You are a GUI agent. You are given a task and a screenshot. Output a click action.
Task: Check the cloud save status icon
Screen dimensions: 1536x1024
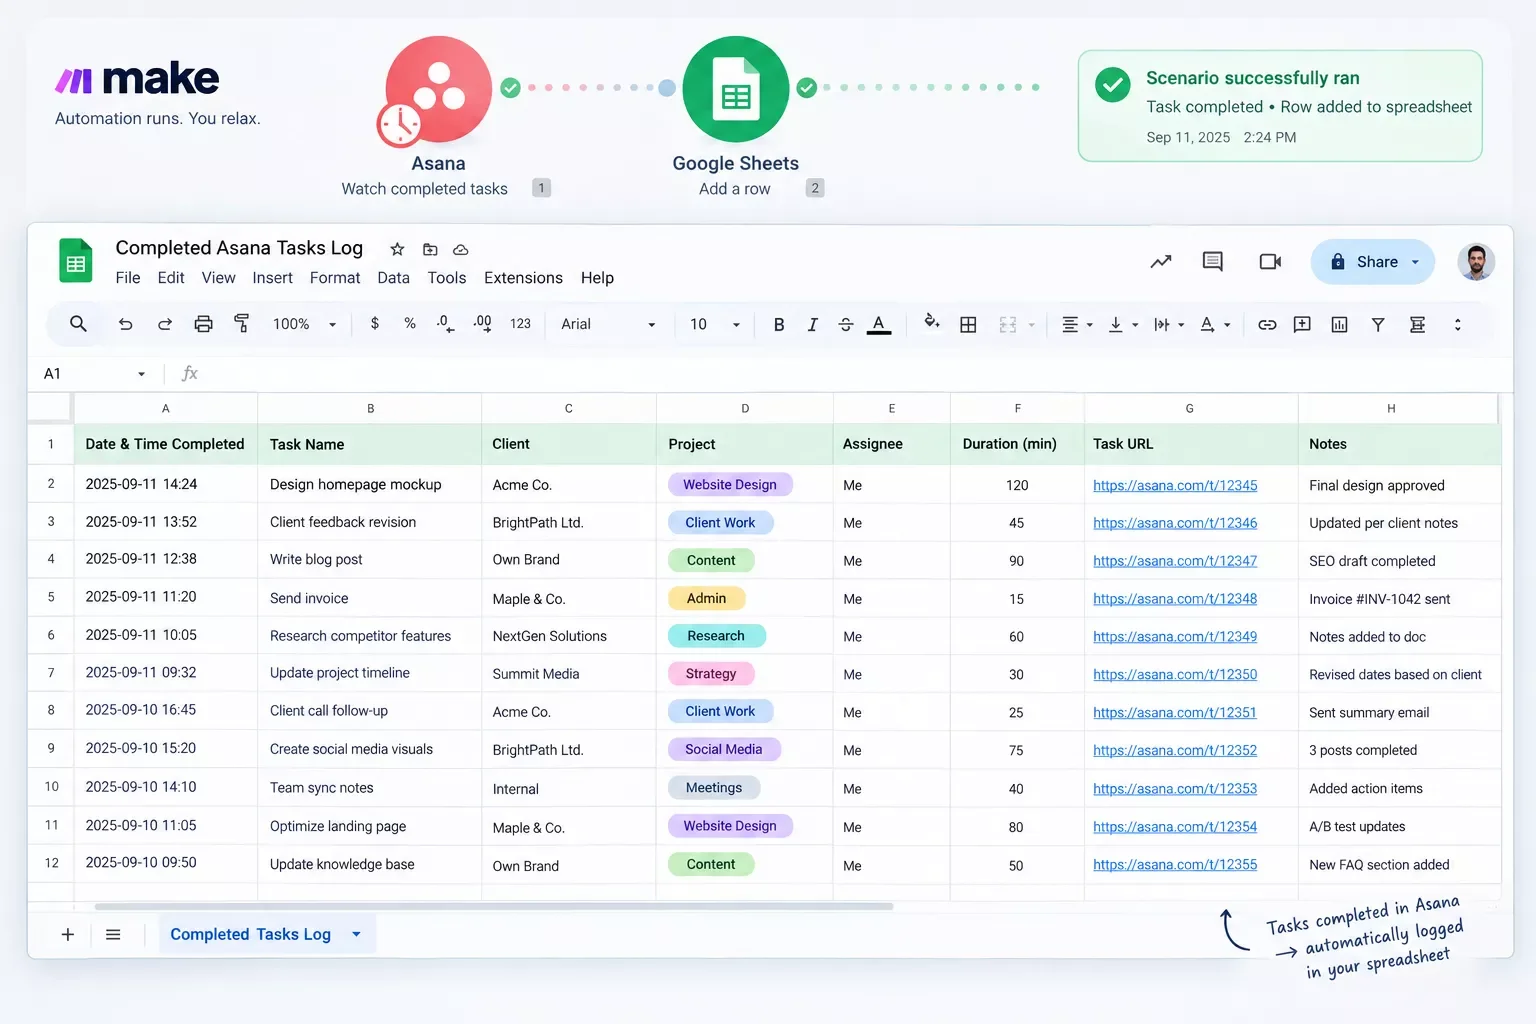pos(461,249)
